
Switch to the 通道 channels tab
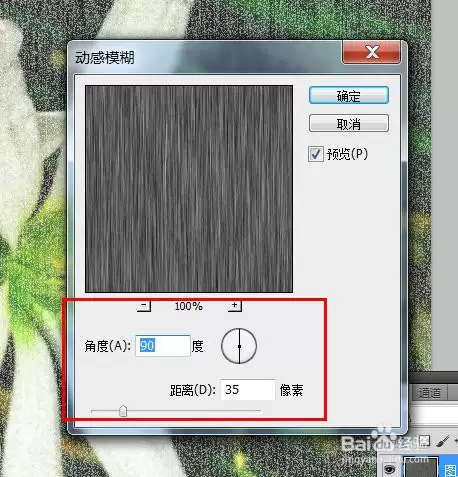click(430, 393)
